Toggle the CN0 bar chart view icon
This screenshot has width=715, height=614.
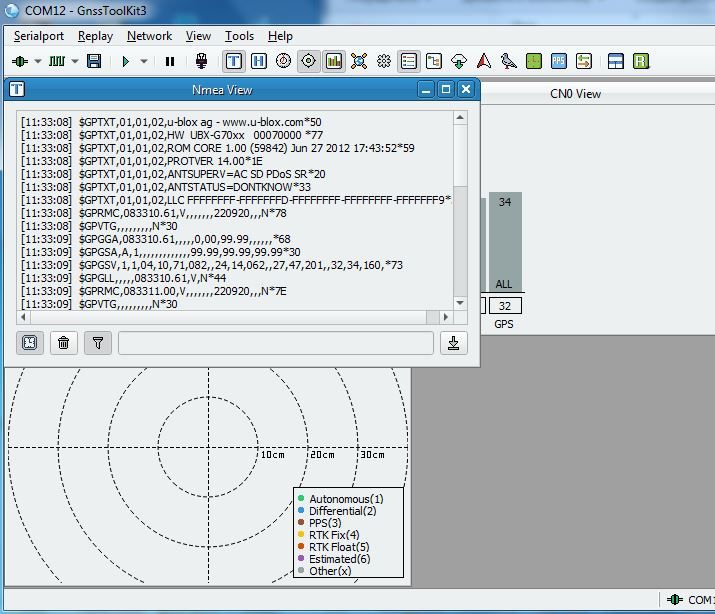point(334,61)
